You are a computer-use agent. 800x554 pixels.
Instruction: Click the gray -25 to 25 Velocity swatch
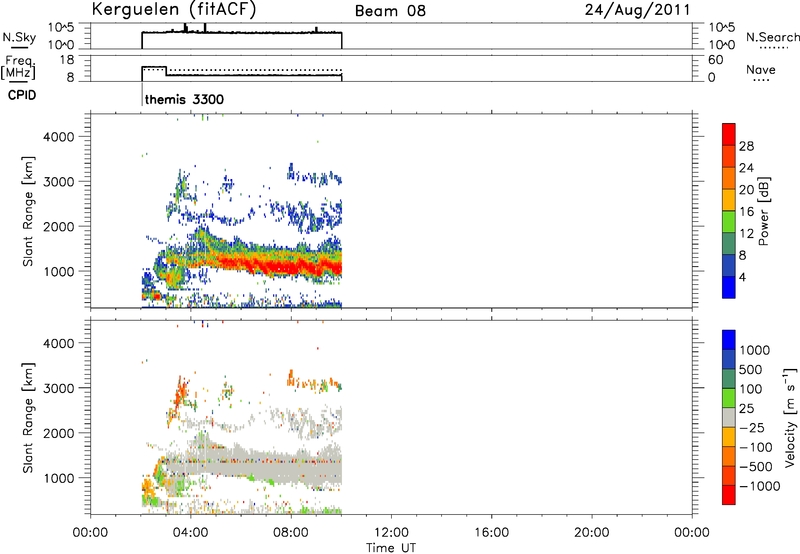click(729, 417)
